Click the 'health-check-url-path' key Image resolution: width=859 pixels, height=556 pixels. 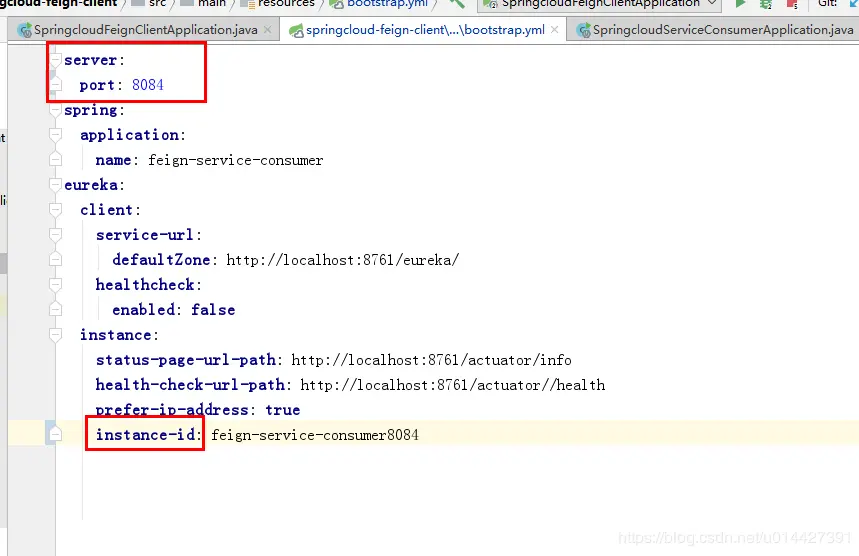coord(190,385)
